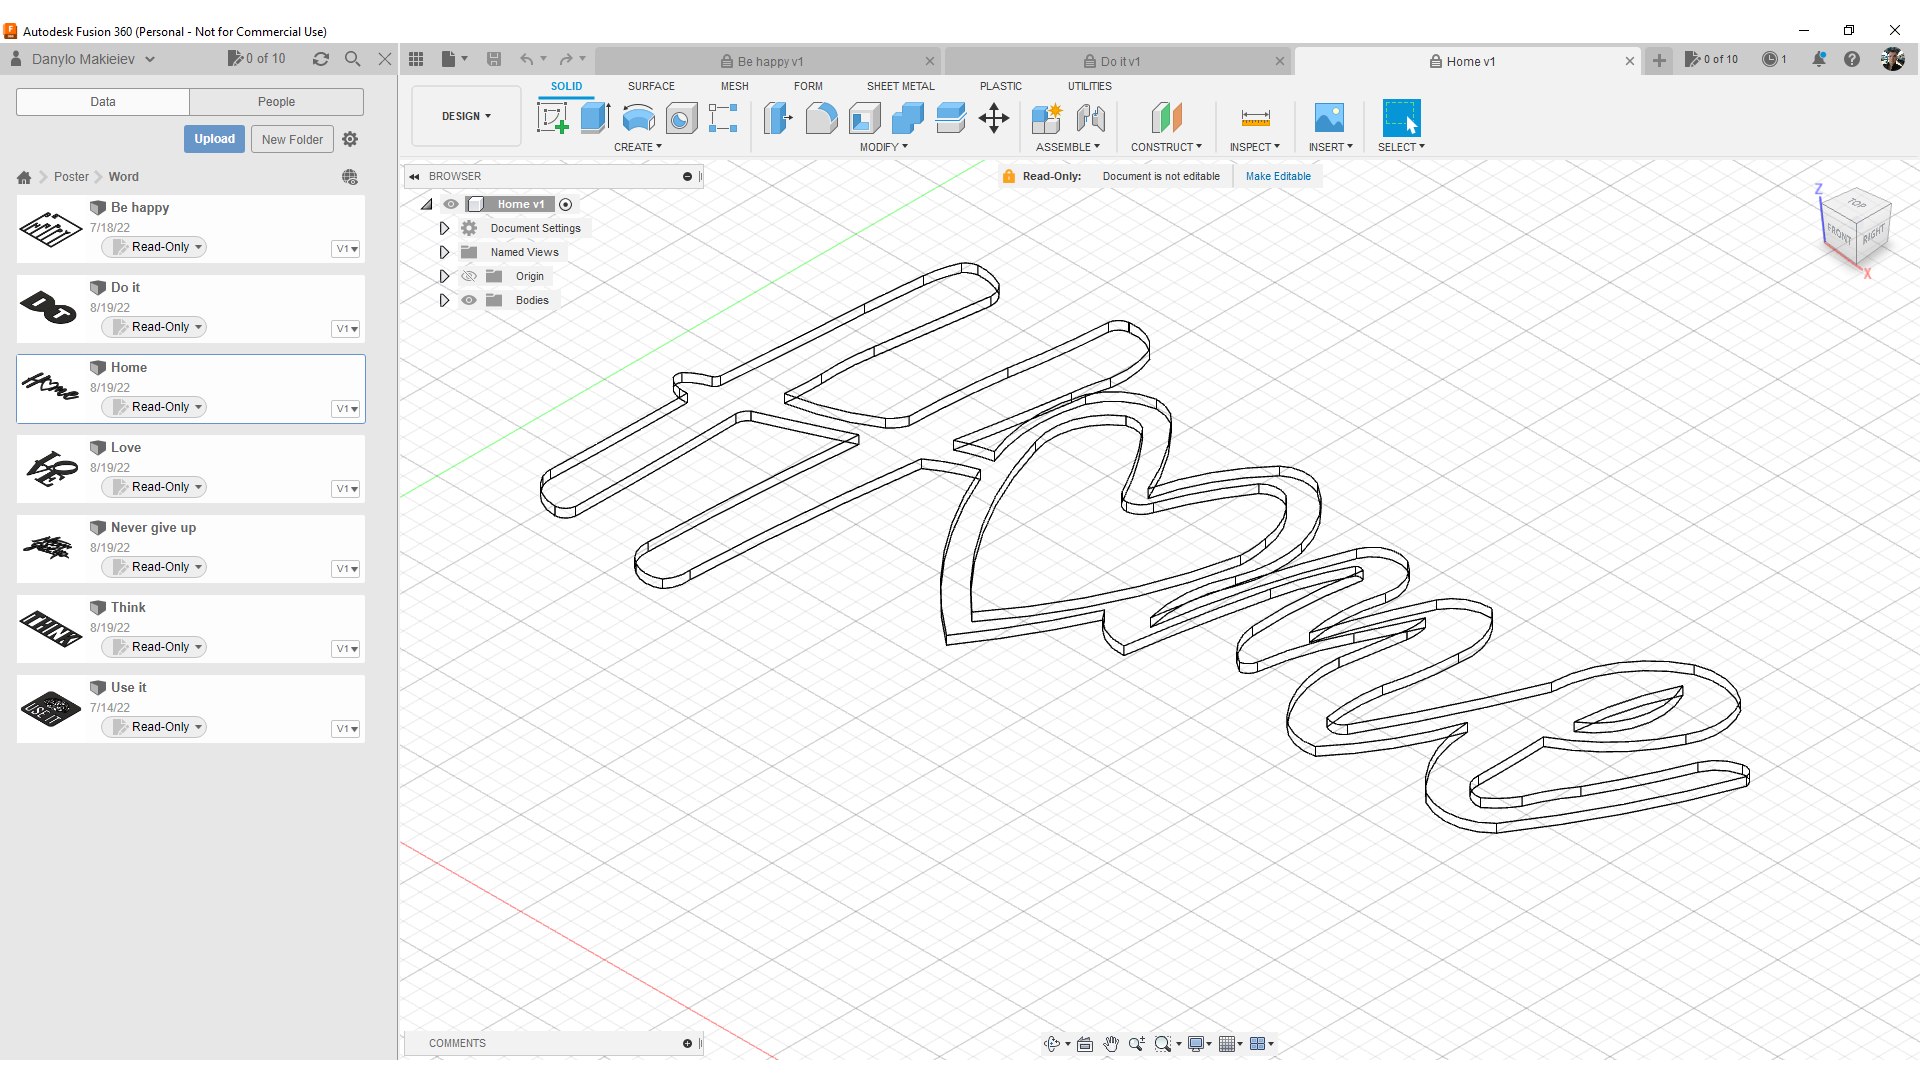Click the Pan hand icon
This screenshot has width=1920, height=1080.
(1111, 1043)
